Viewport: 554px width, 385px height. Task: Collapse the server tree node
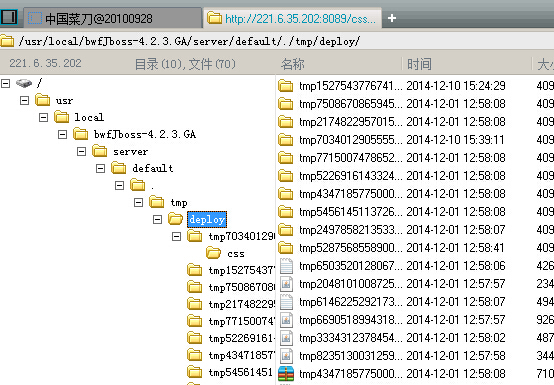click(x=82, y=151)
